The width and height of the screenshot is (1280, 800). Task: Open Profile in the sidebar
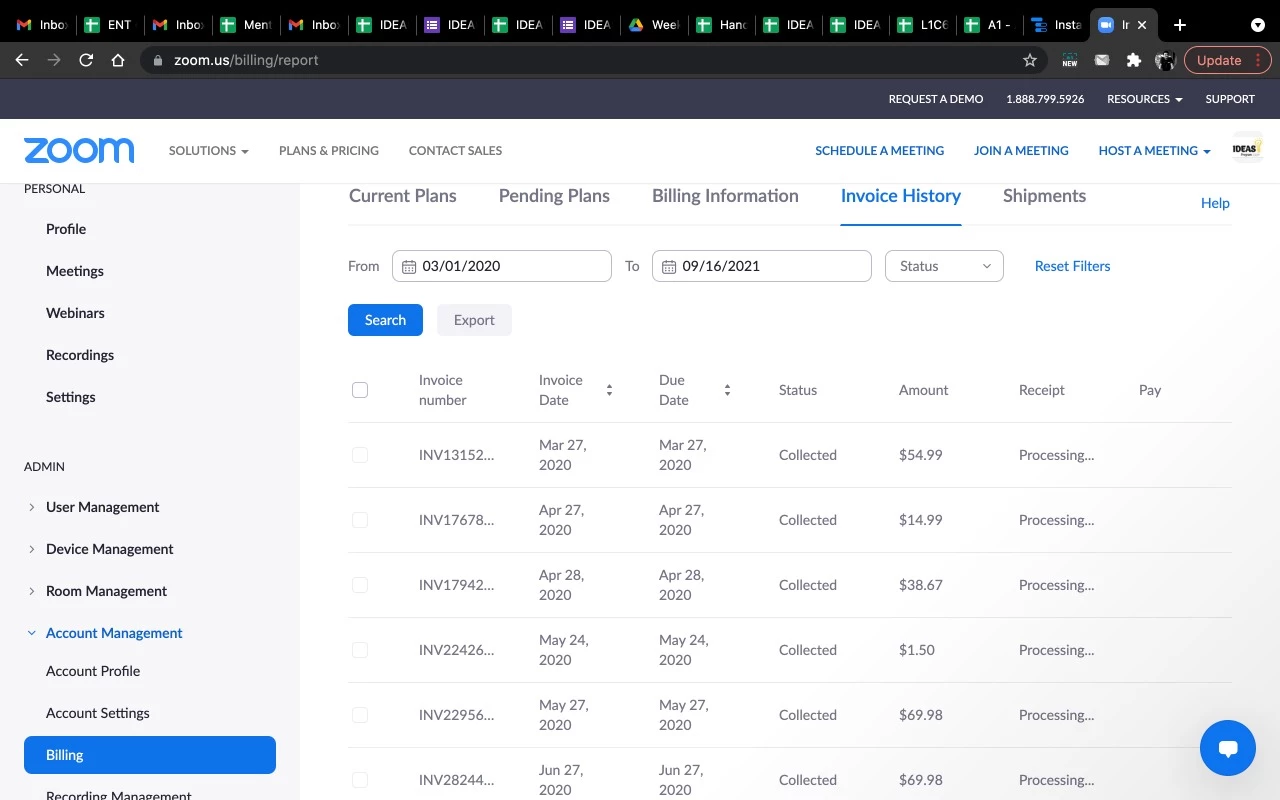click(x=66, y=229)
